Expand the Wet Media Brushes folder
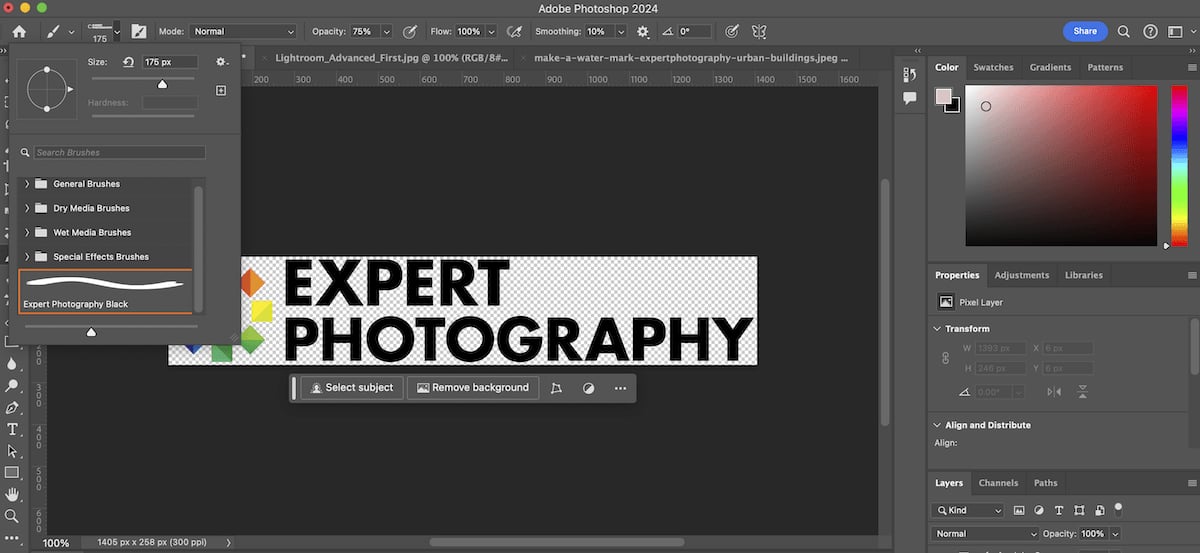 click(27, 232)
